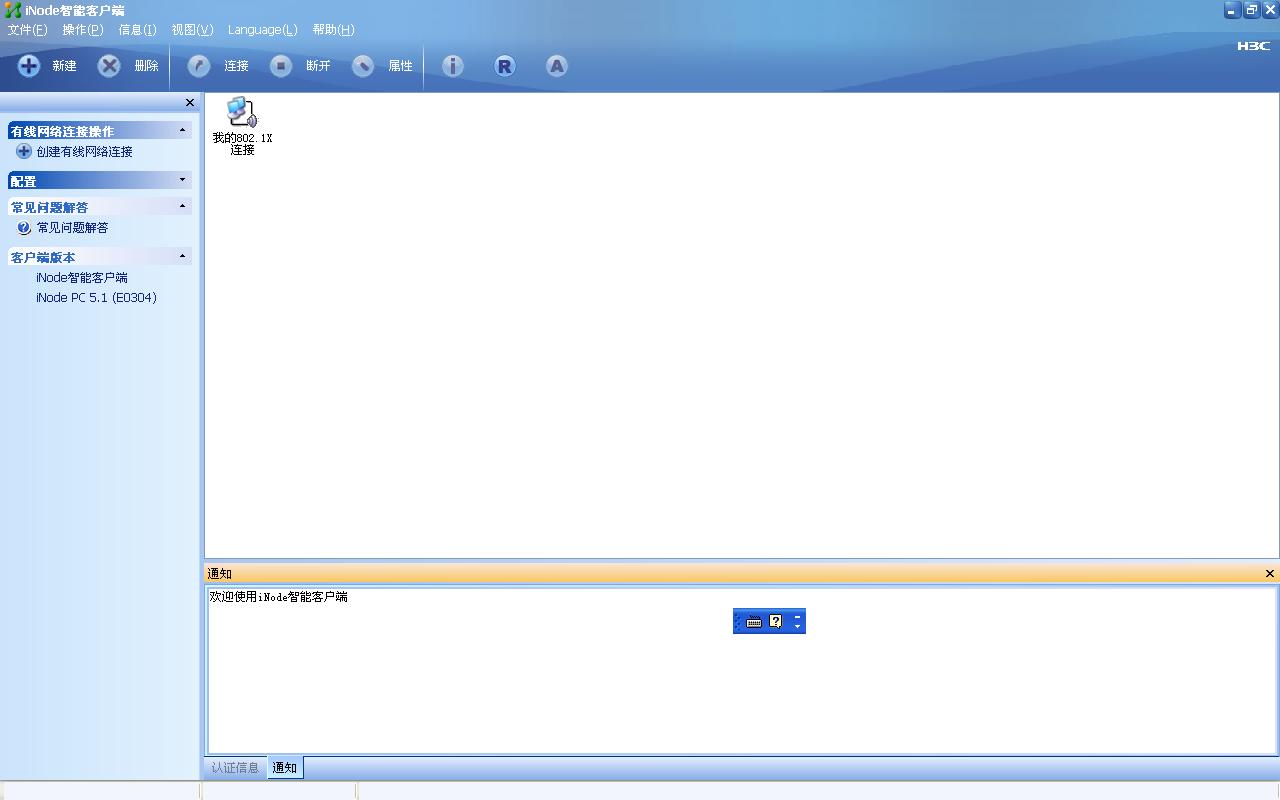The height and width of the screenshot is (800, 1280).
Task: Click the round "R" toolbar icon
Action: pyautogui.click(x=504, y=66)
